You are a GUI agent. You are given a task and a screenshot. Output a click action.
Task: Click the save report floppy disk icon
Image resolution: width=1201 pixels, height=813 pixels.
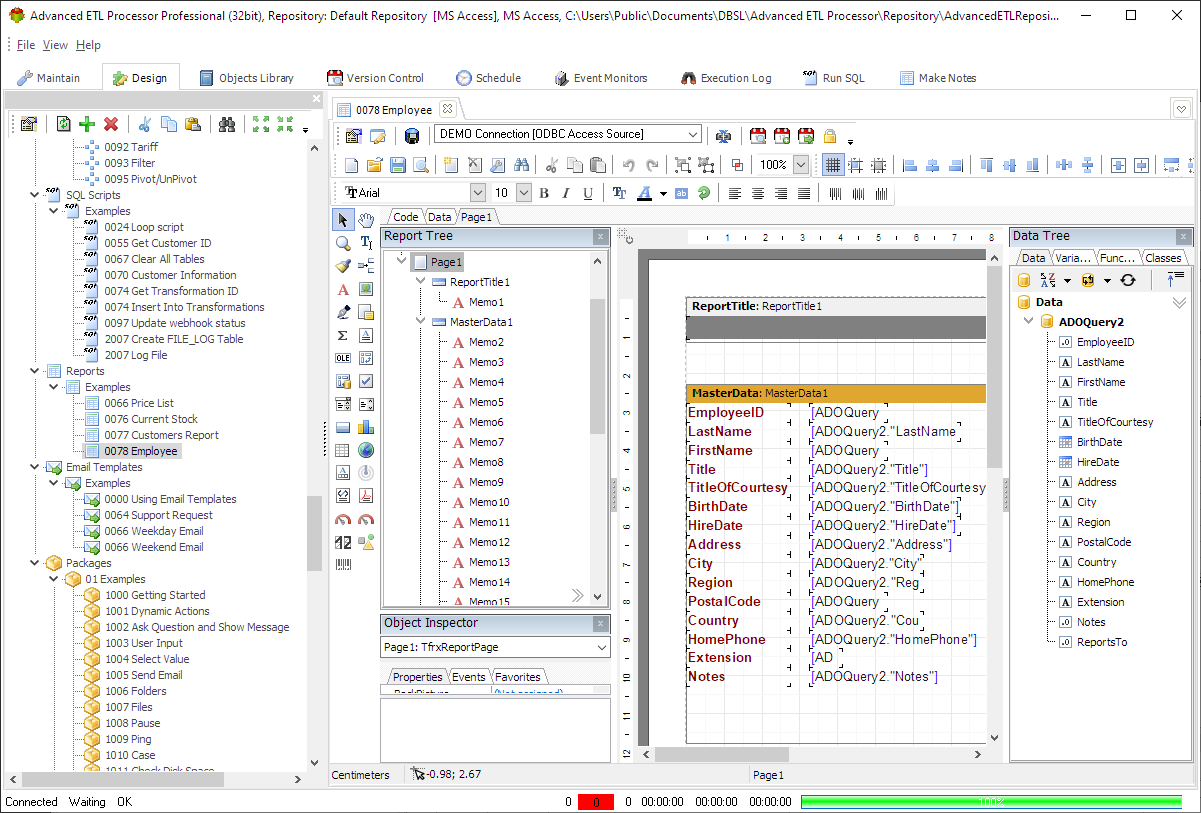coord(398,165)
